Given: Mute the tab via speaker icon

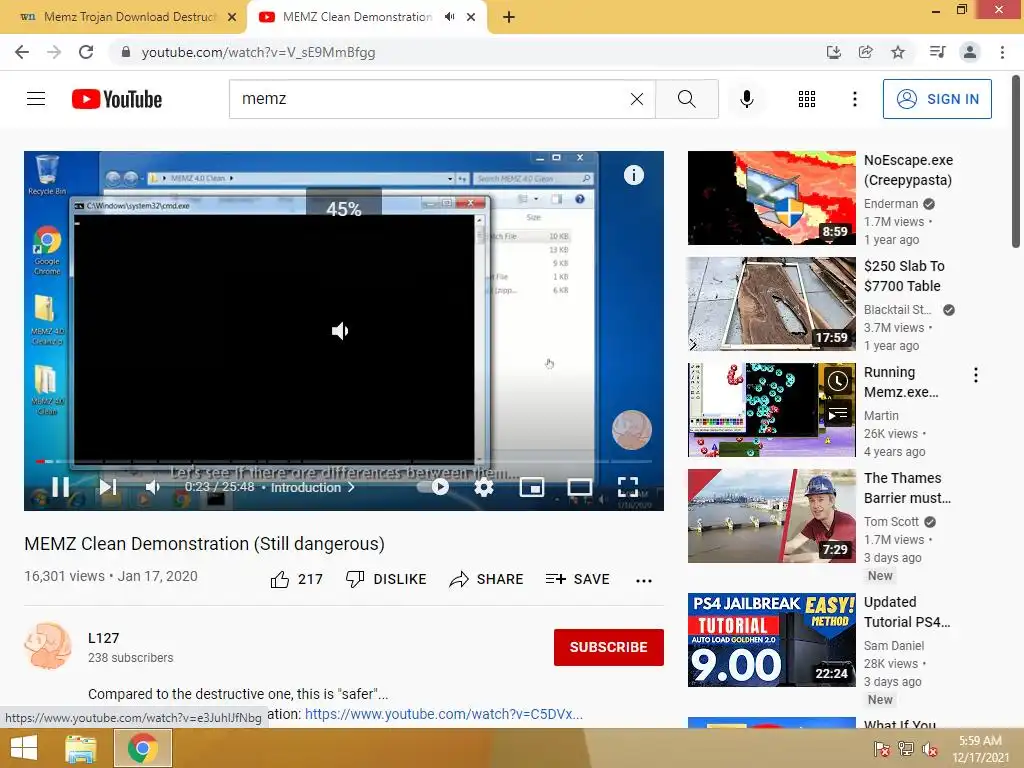Looking at the screenshot, I should [x=449, y=17].
